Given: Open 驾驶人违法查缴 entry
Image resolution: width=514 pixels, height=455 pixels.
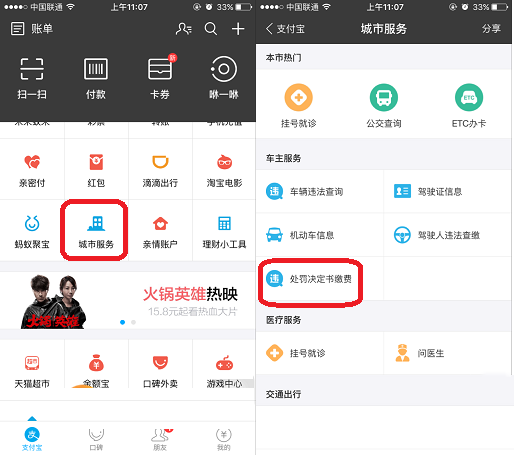Looking at the screenshot, I should pyautogui.click(x=447, y=235).
